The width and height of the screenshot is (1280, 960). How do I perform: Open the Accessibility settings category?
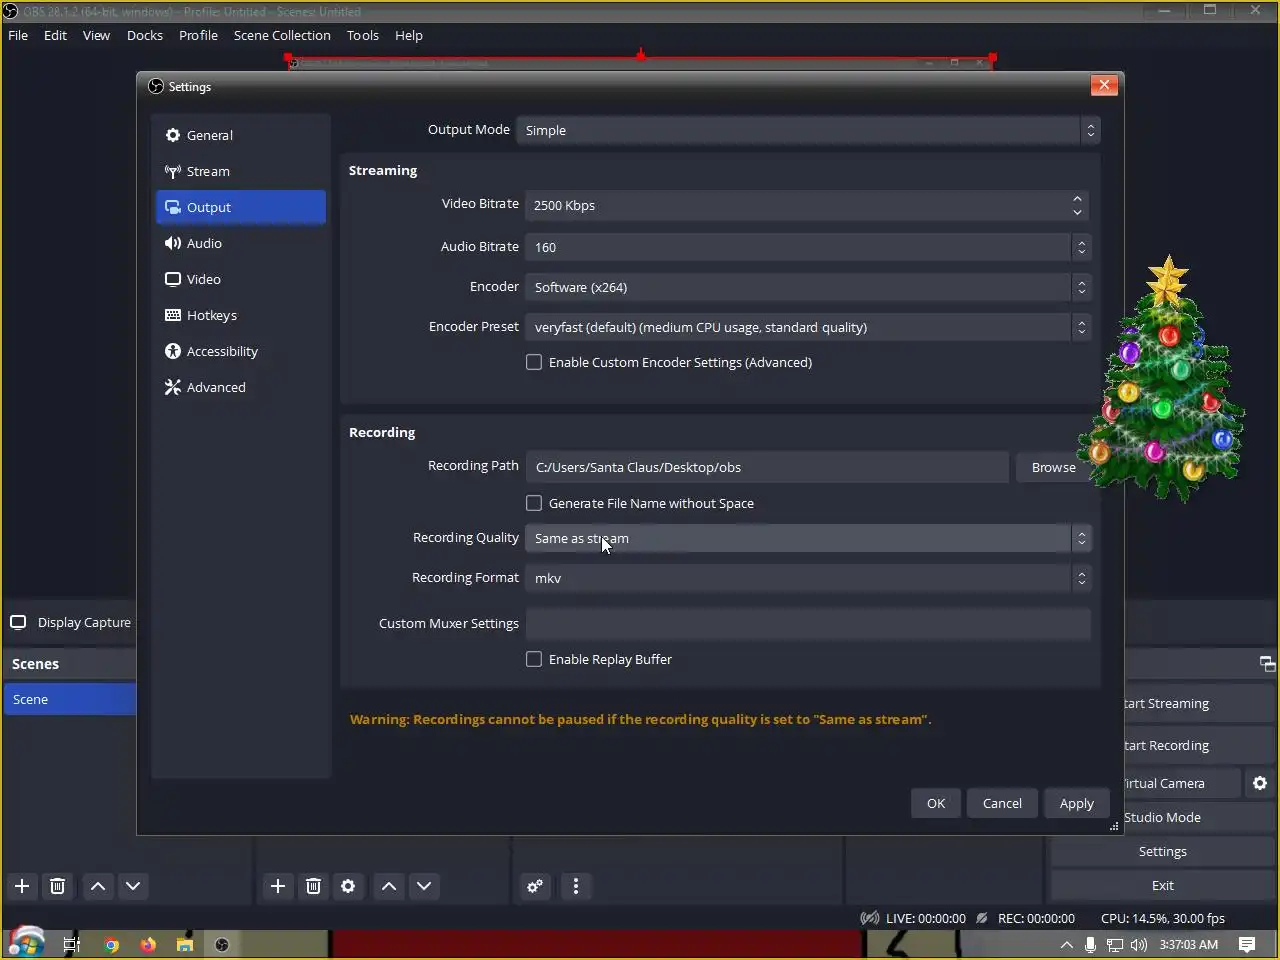click(x=241, y=351)
